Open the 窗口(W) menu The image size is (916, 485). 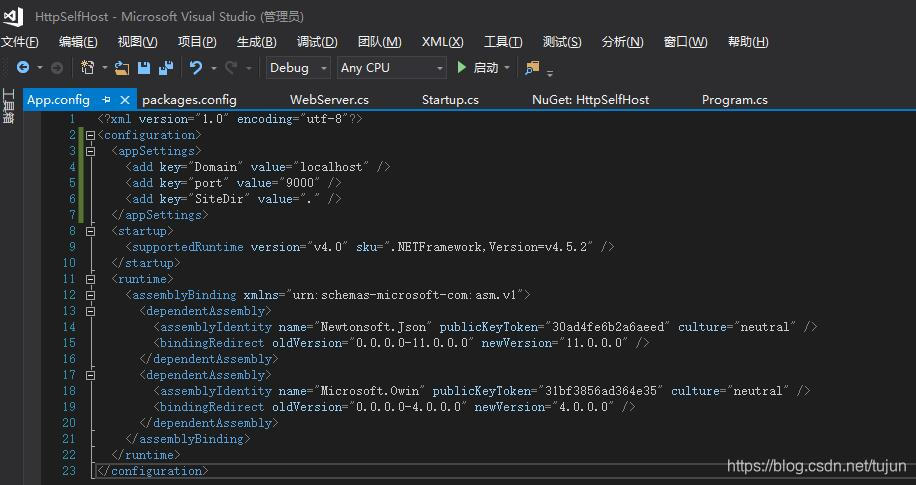point(686,42)
